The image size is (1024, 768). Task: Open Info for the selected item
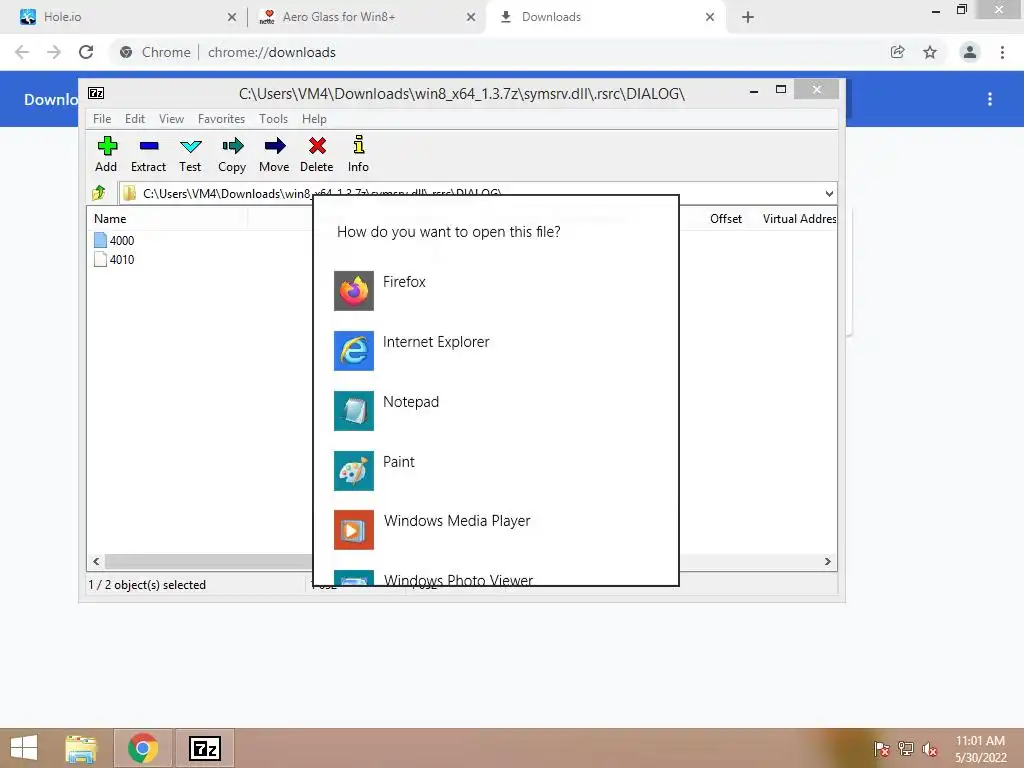tap(358, 154)
